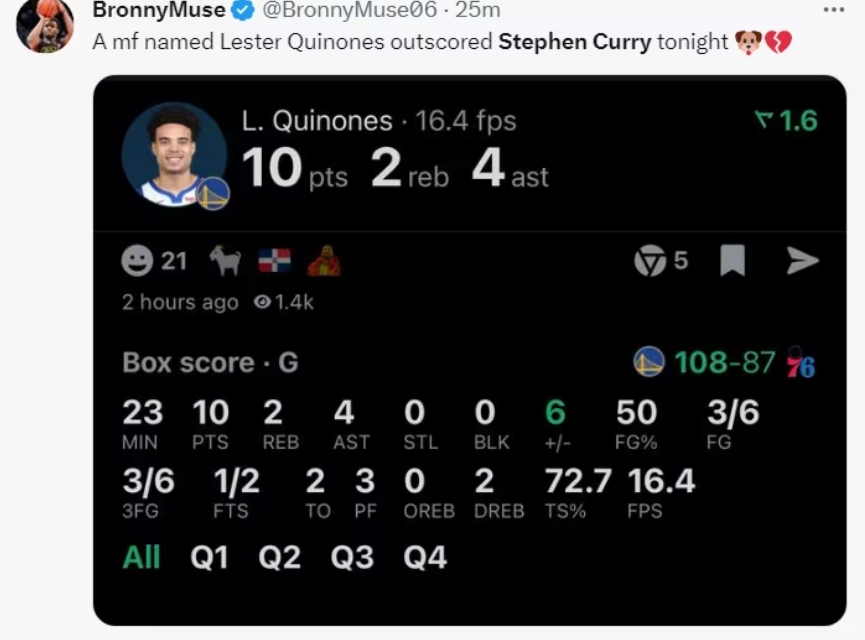865x640 pixels.
Task: Click the 76ers logo by the score
Action: (x=800, y=362)
